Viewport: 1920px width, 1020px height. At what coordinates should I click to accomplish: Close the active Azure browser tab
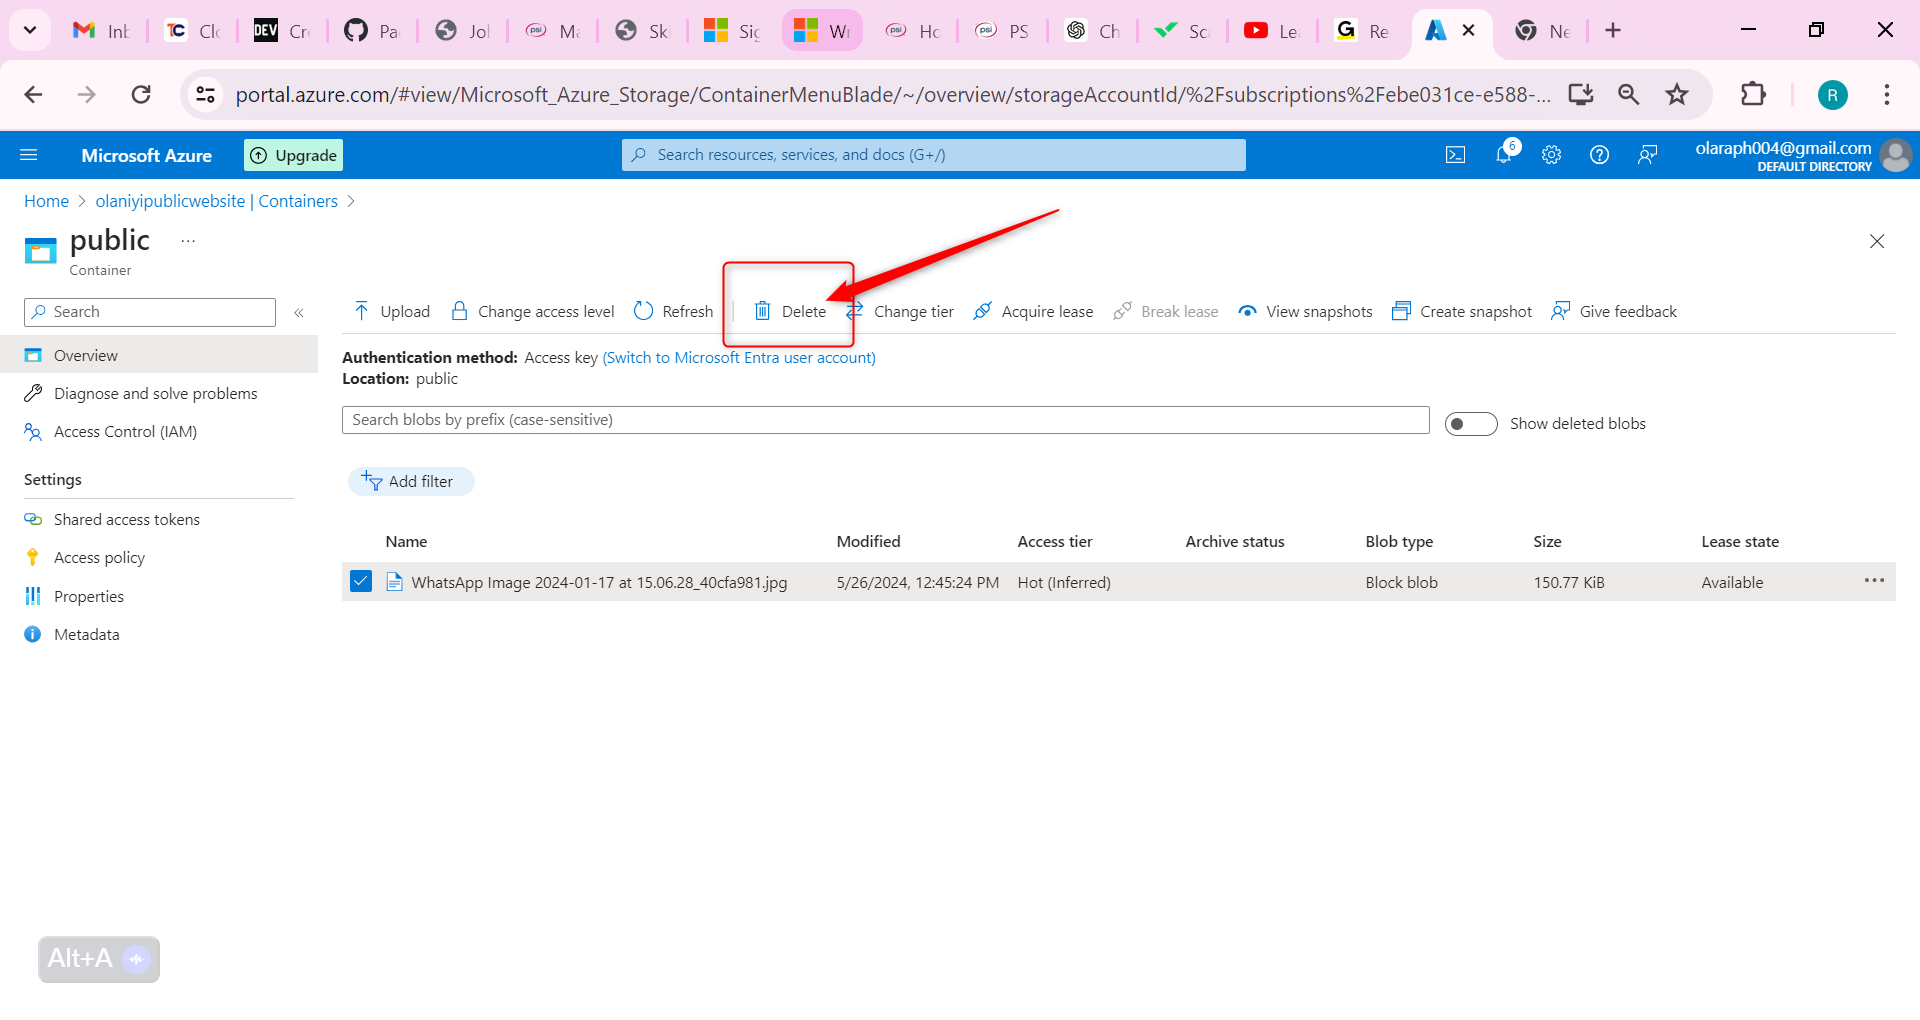tap(1468, 30)
